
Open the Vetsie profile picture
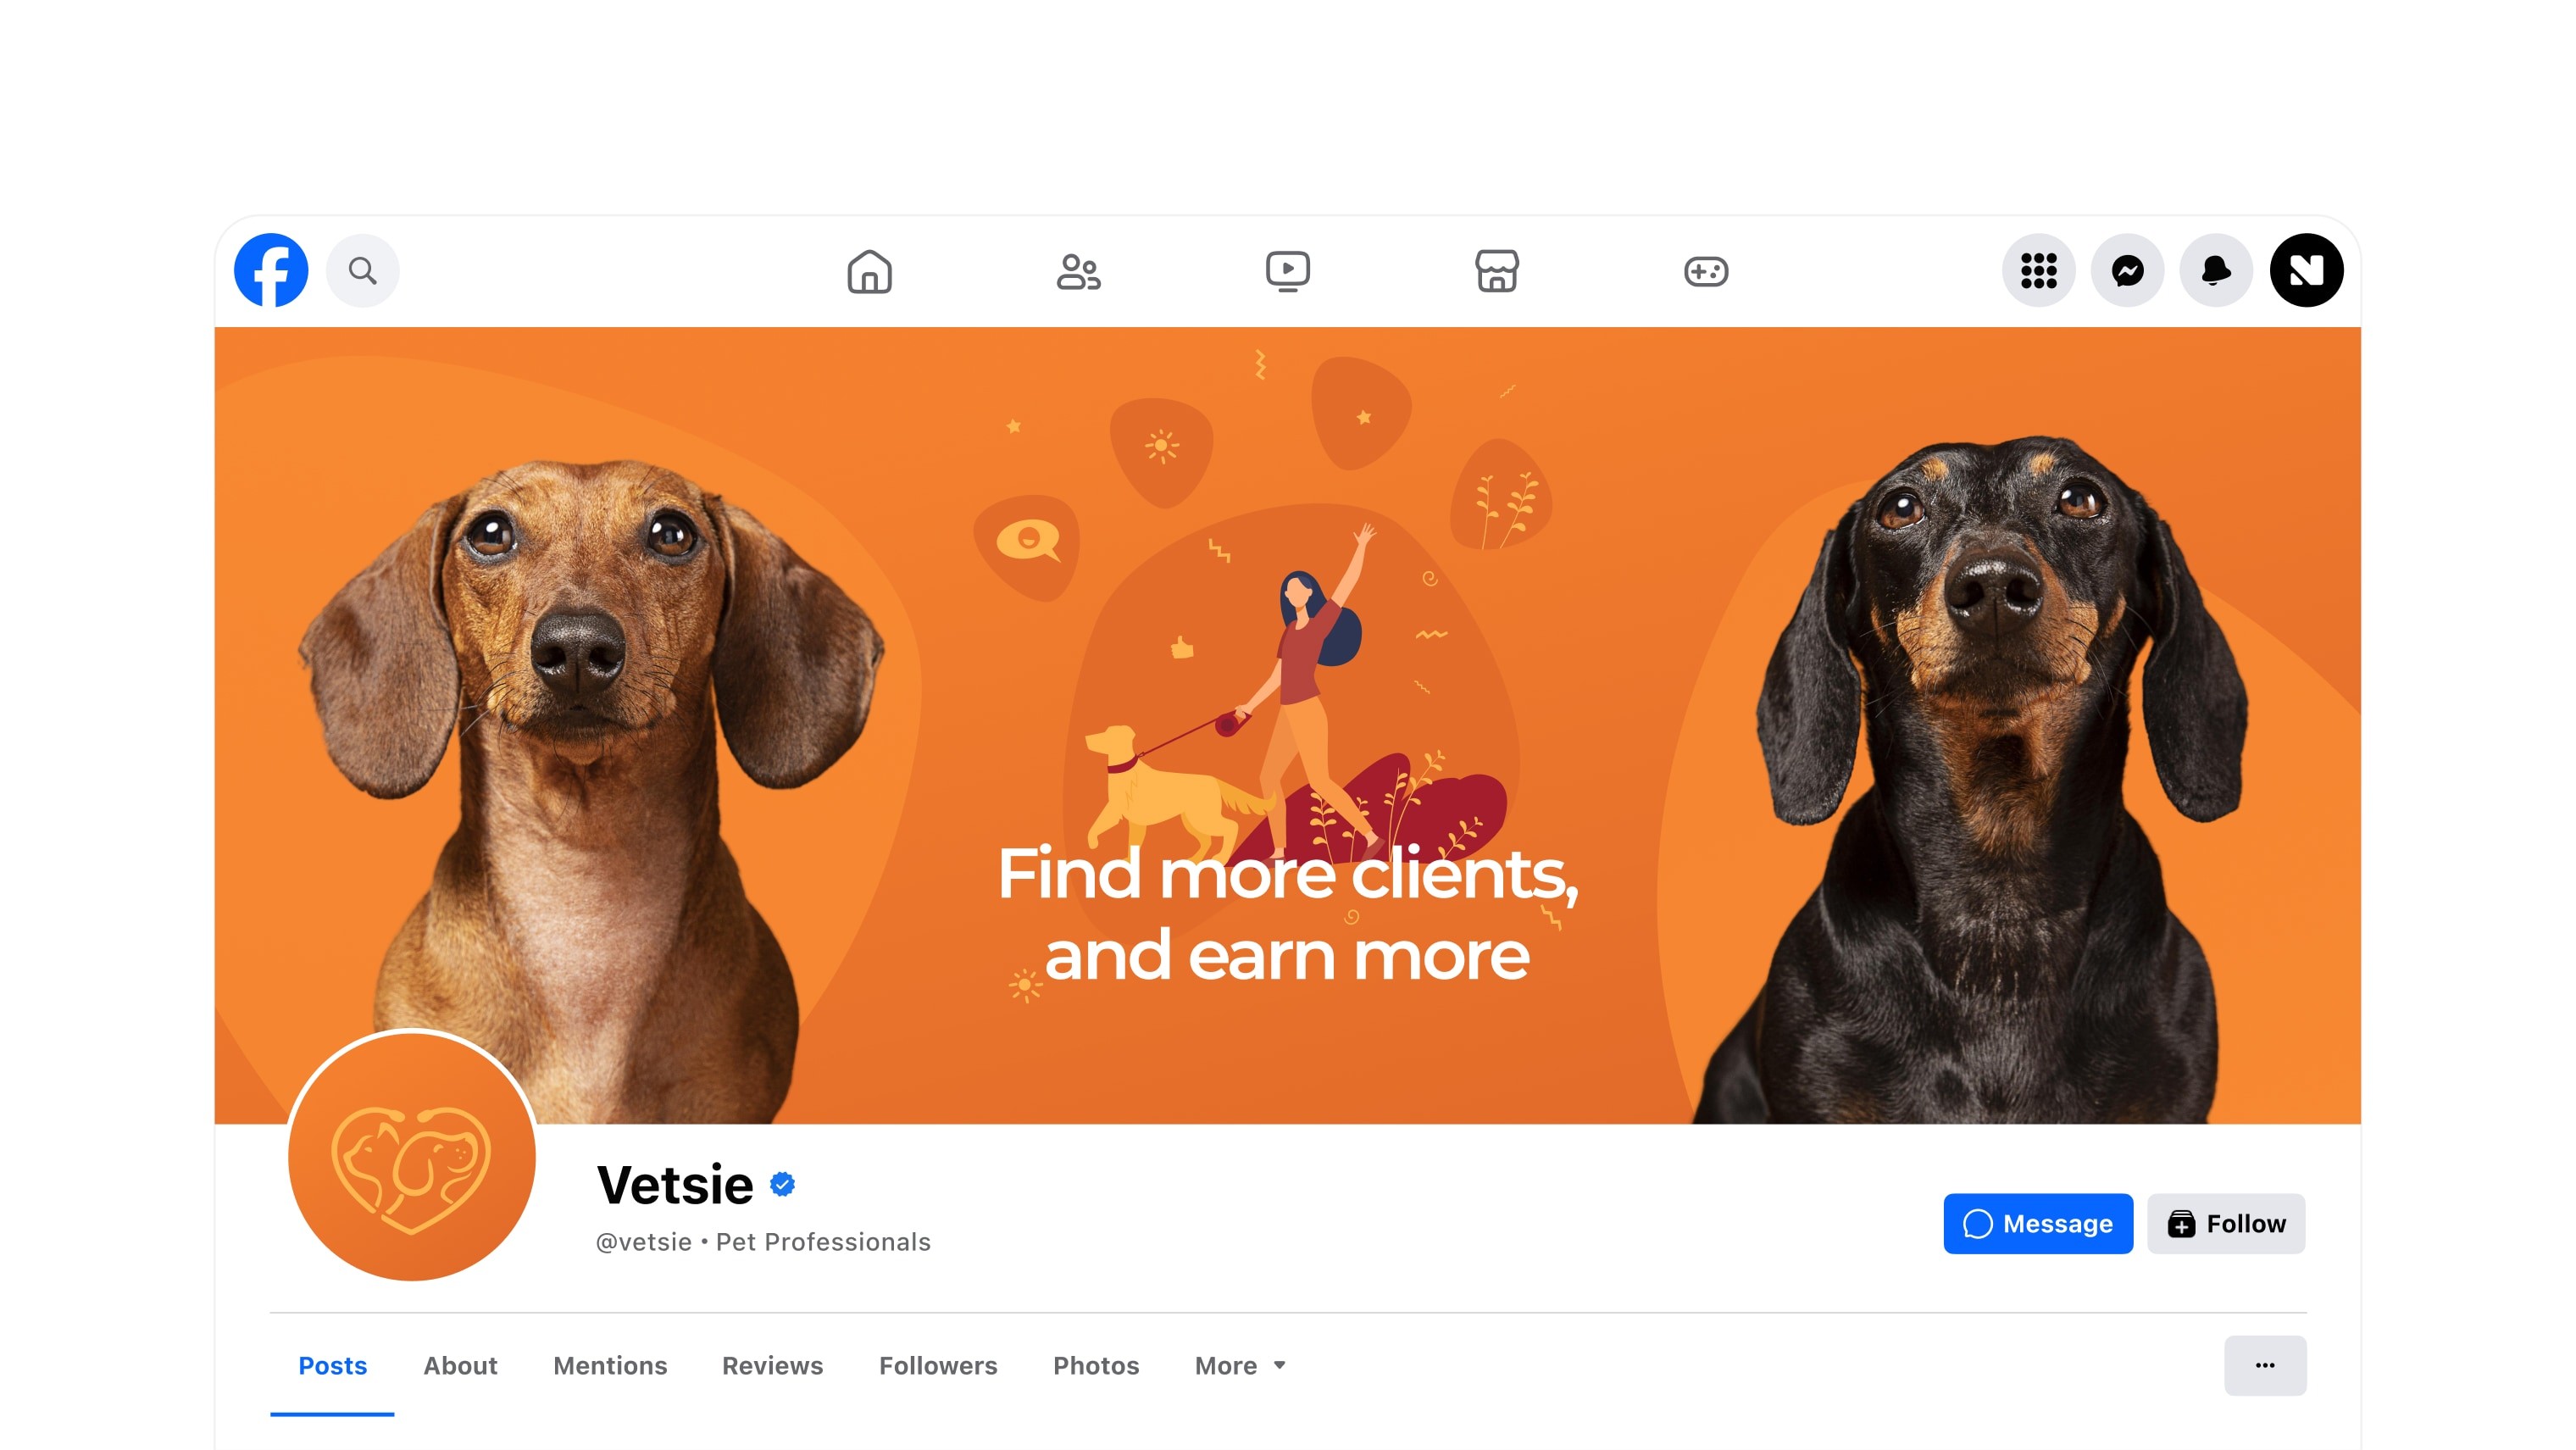pyautogui.click(x=412, y=1156)
